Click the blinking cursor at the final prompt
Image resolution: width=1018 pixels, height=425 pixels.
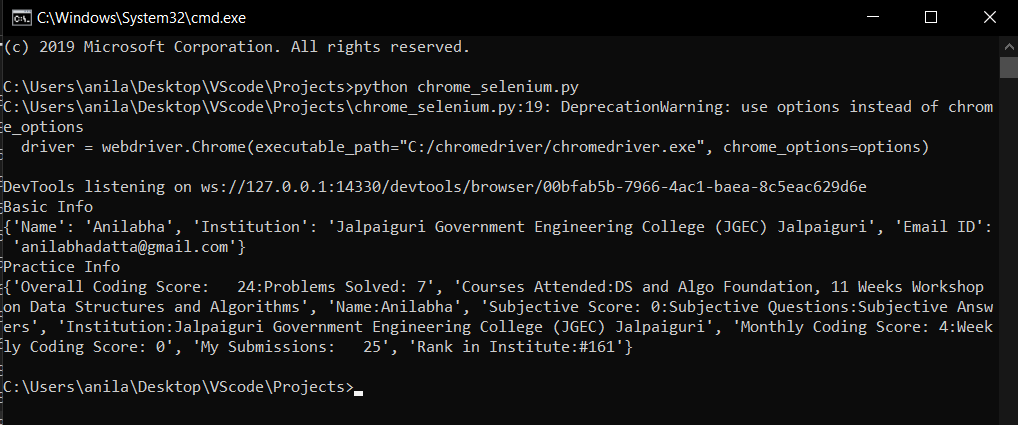pos(359,392)
